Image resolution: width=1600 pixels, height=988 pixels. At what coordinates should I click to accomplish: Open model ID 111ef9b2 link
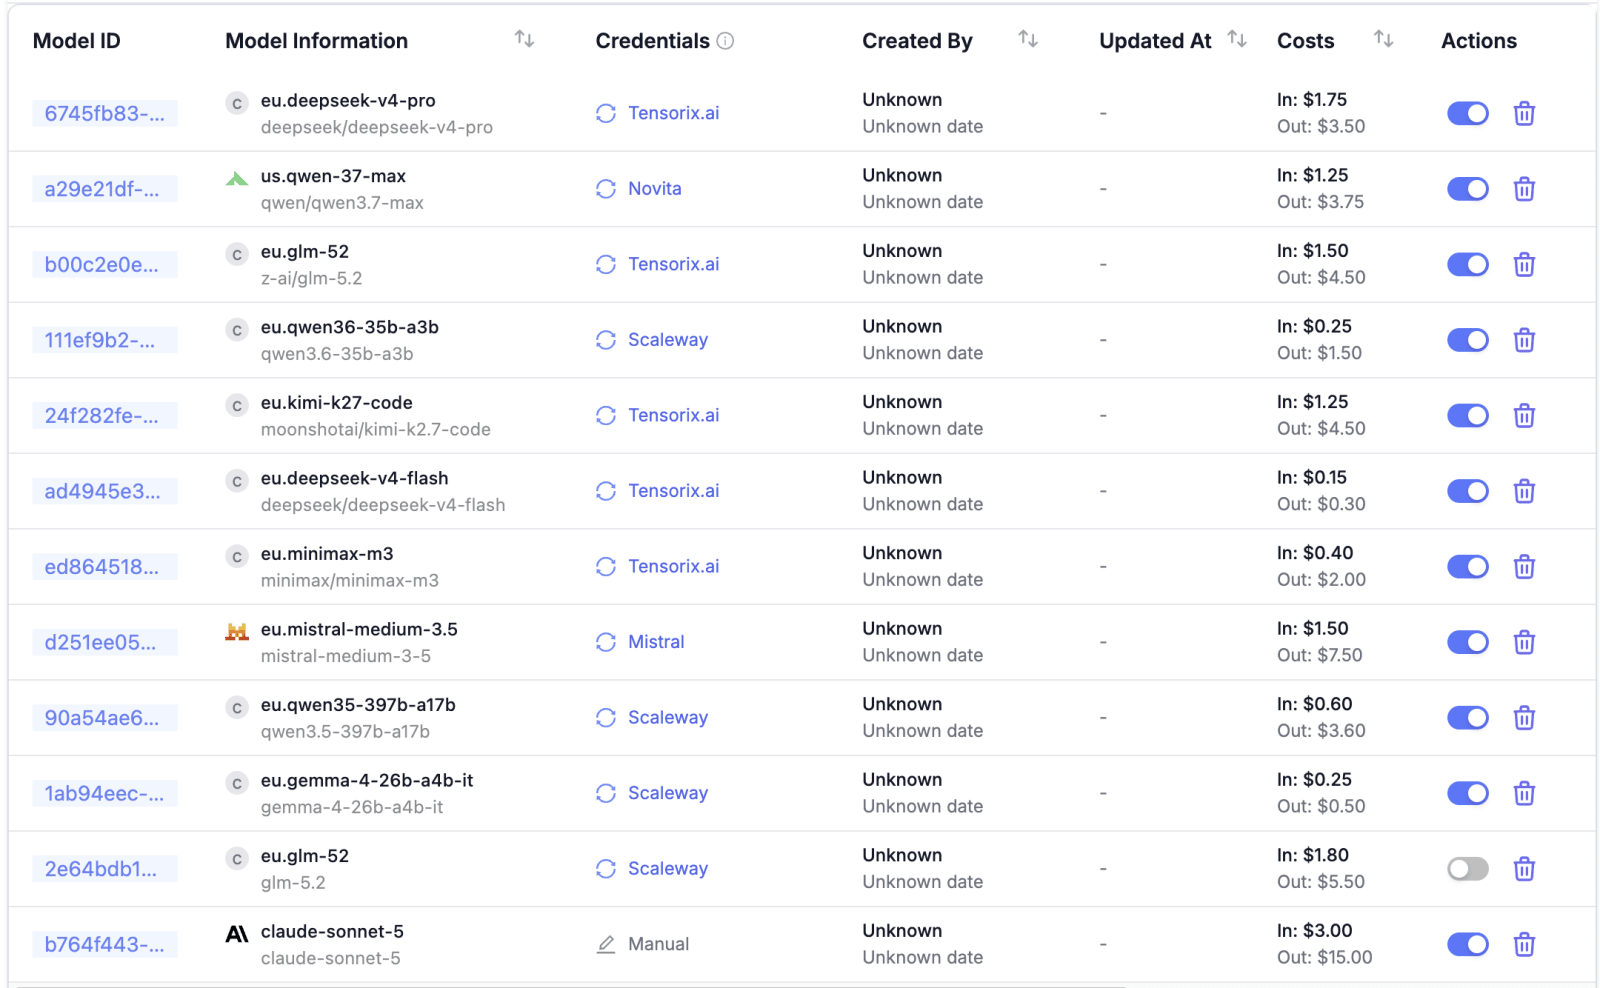click(x=105, y=340)
